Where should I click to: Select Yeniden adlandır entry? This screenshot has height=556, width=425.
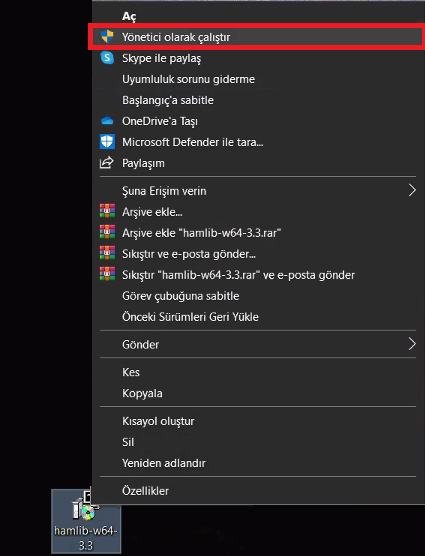click(163, 463)
